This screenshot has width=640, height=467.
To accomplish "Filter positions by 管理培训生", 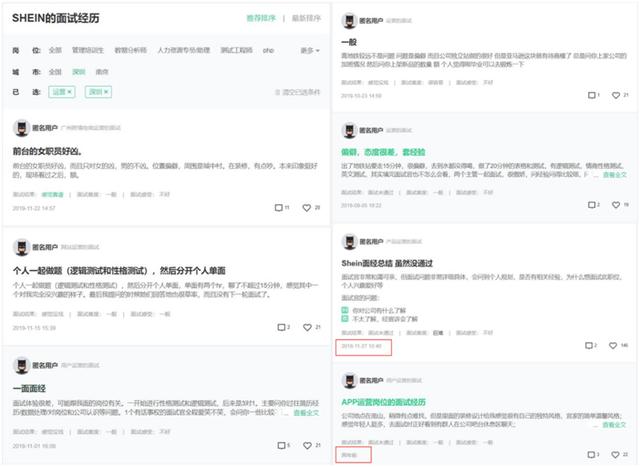I will [x=88, y=50].
